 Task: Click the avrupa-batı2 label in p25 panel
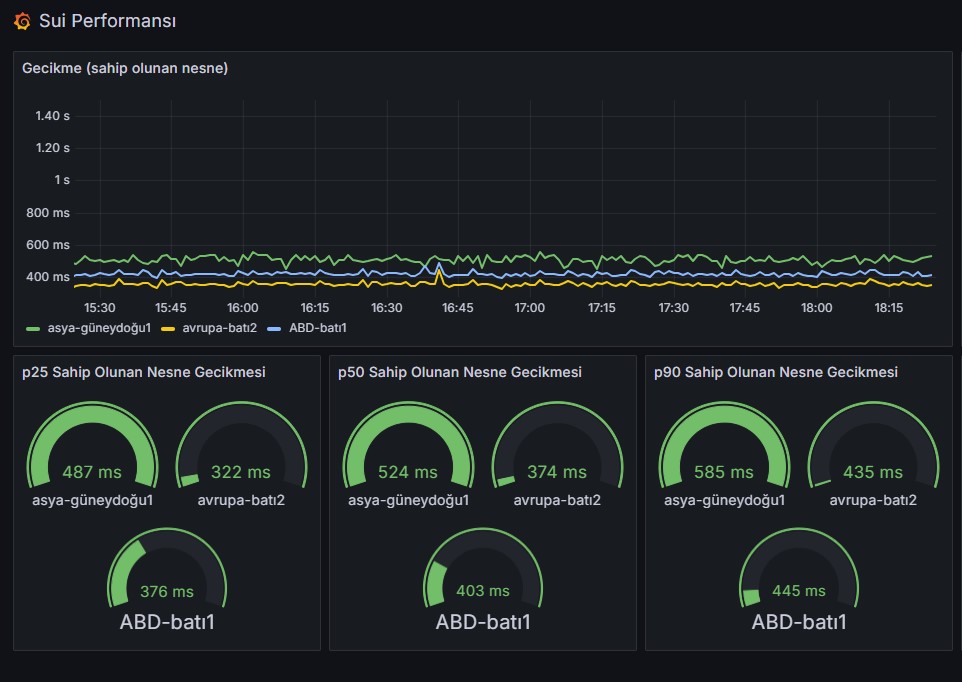tap(241, 500)
